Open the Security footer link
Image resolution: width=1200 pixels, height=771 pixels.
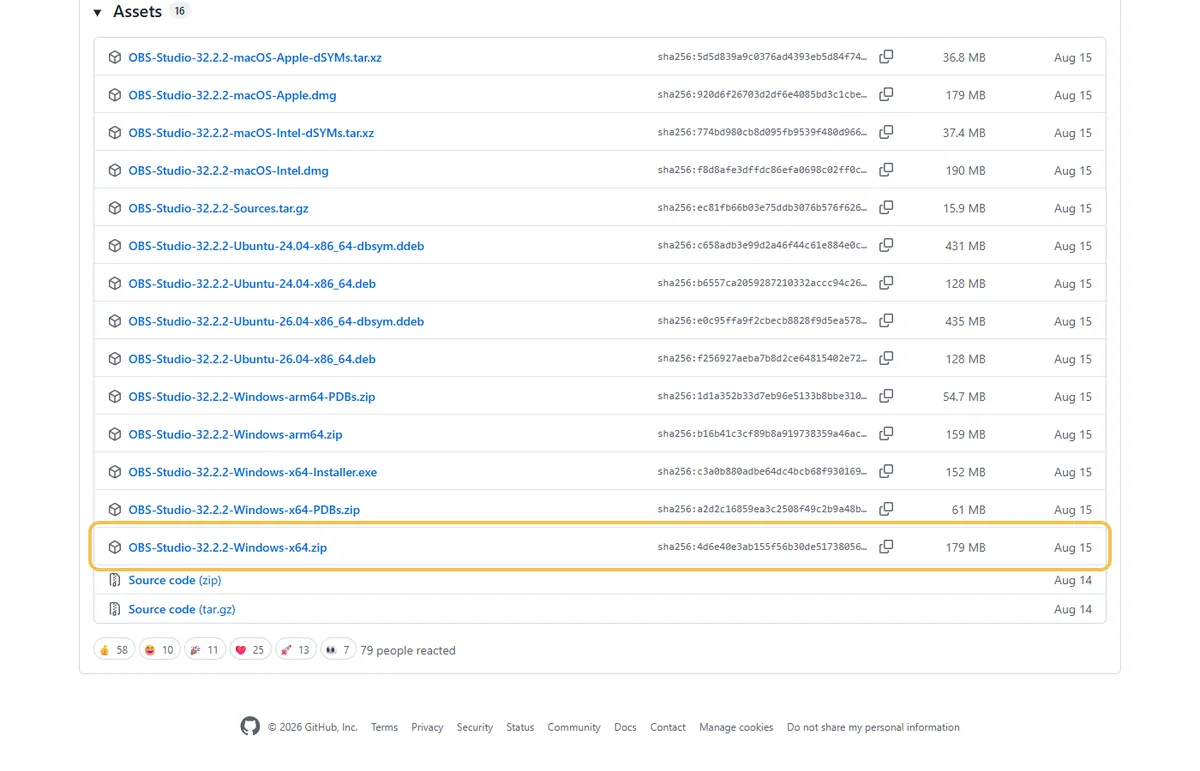coord(475,727)
